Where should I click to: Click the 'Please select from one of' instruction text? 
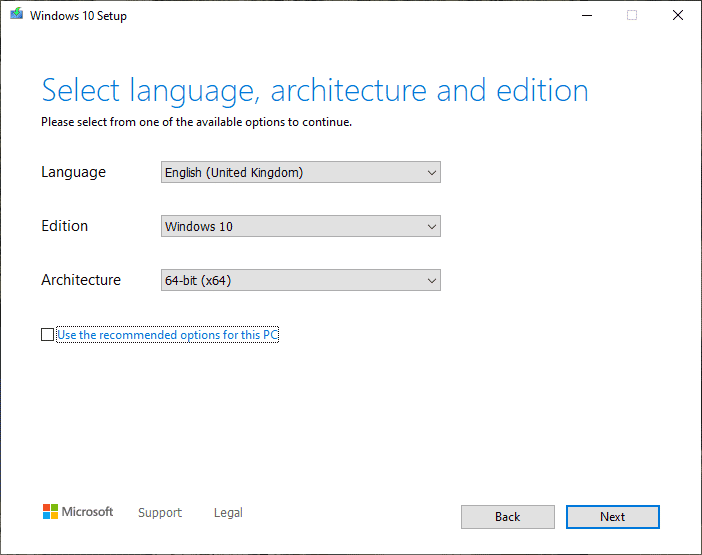click(x=197, y=122)
